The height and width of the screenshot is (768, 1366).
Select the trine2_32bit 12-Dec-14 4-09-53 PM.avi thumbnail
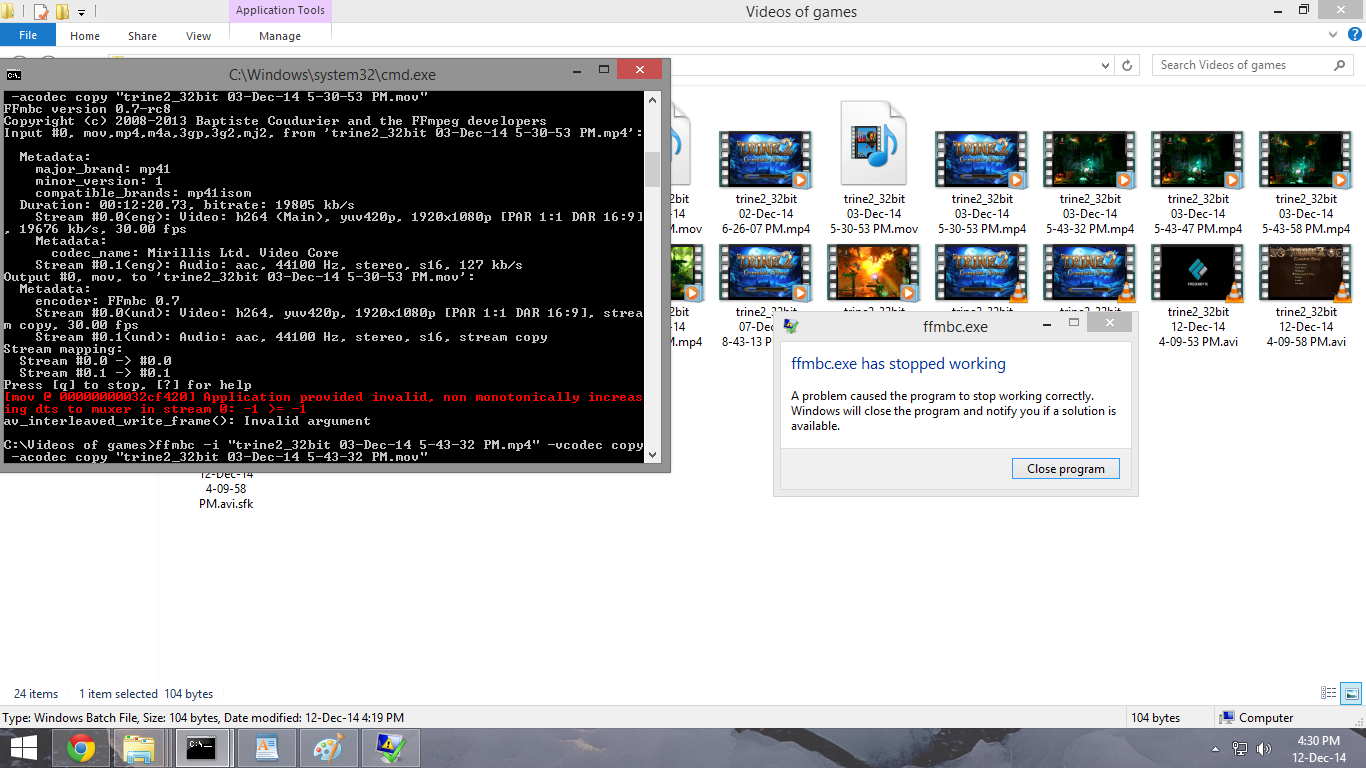click(1198, 273)
